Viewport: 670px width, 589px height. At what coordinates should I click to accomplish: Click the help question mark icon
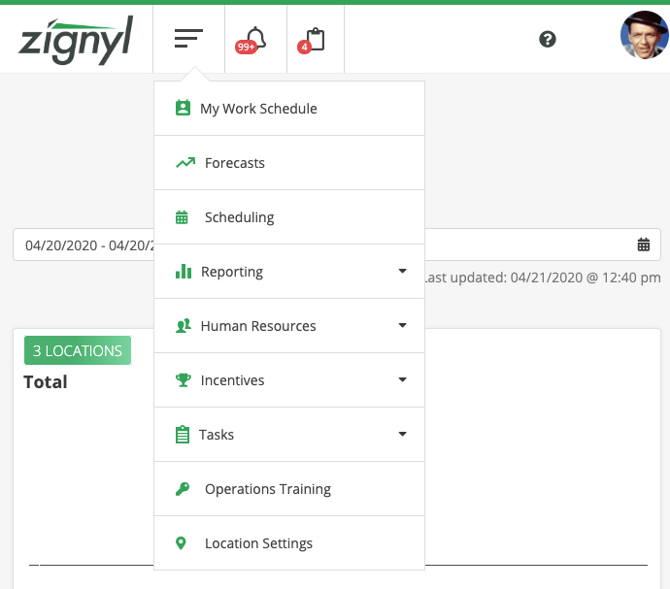coord(547,39)
